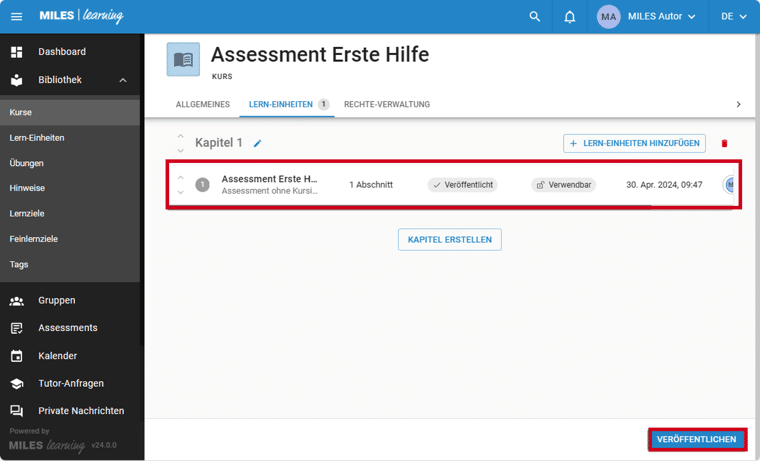
Task: Go to Dashboard in sidebar
Action: pos(61,52)
